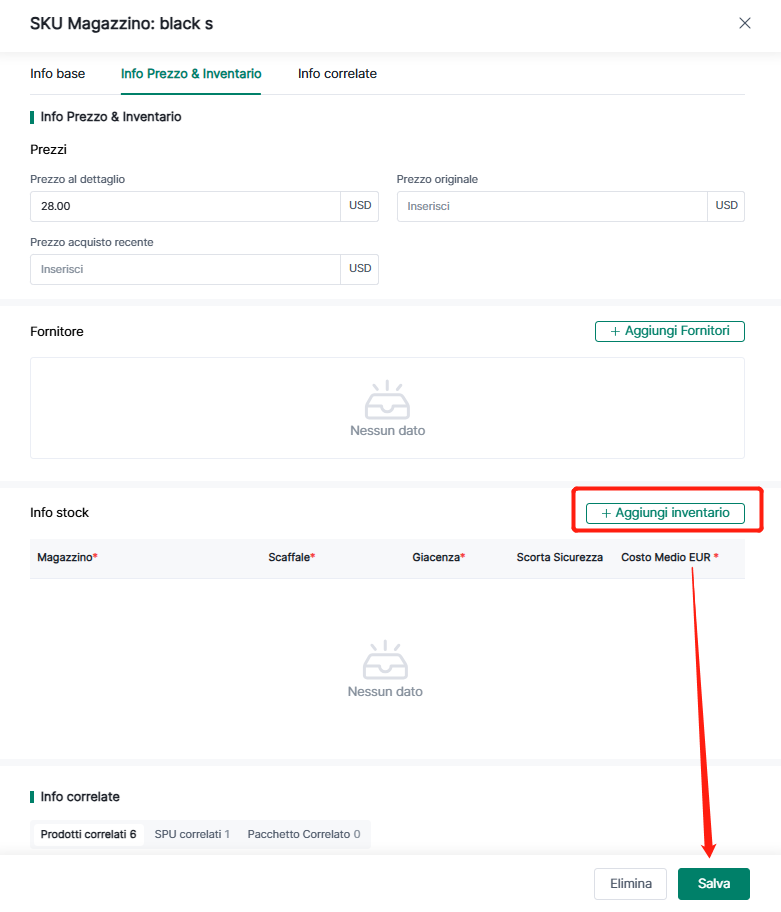Click the Prezzo al dettaglio field

186,207
